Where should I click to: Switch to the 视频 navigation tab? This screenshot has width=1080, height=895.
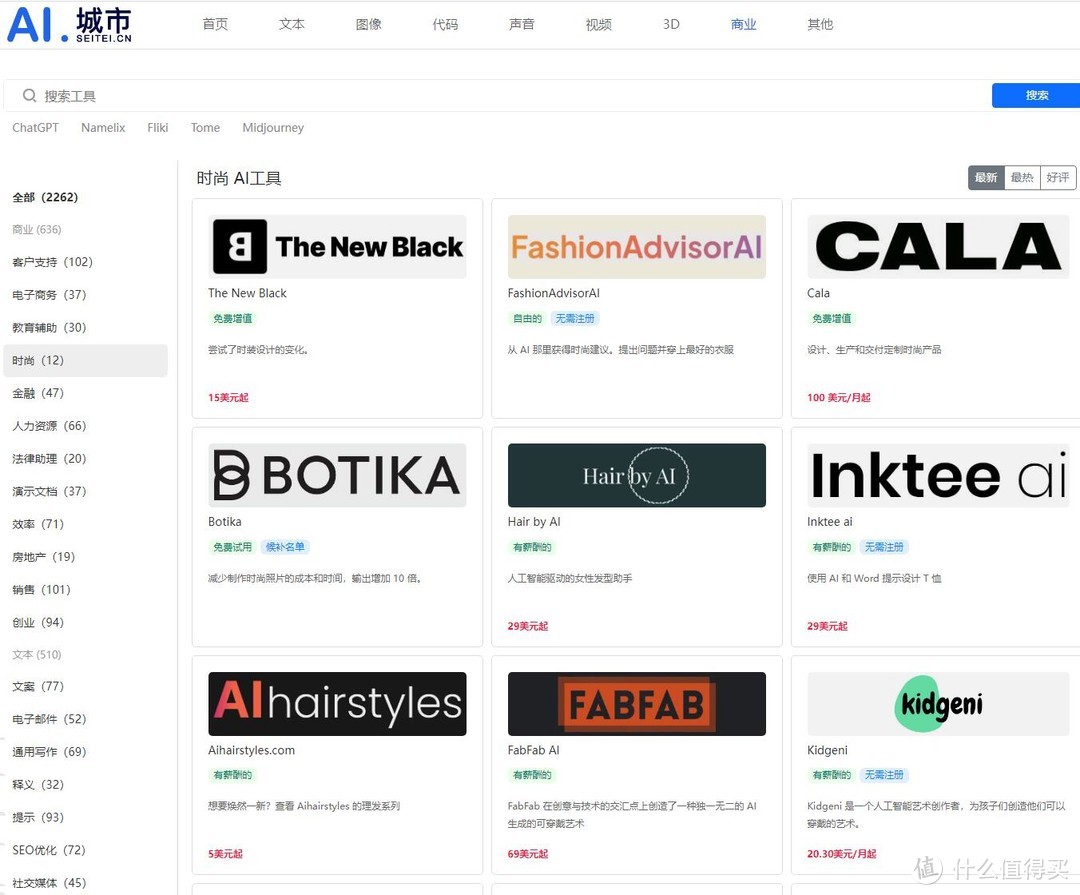pyautogui.click(x=598, y=24)
